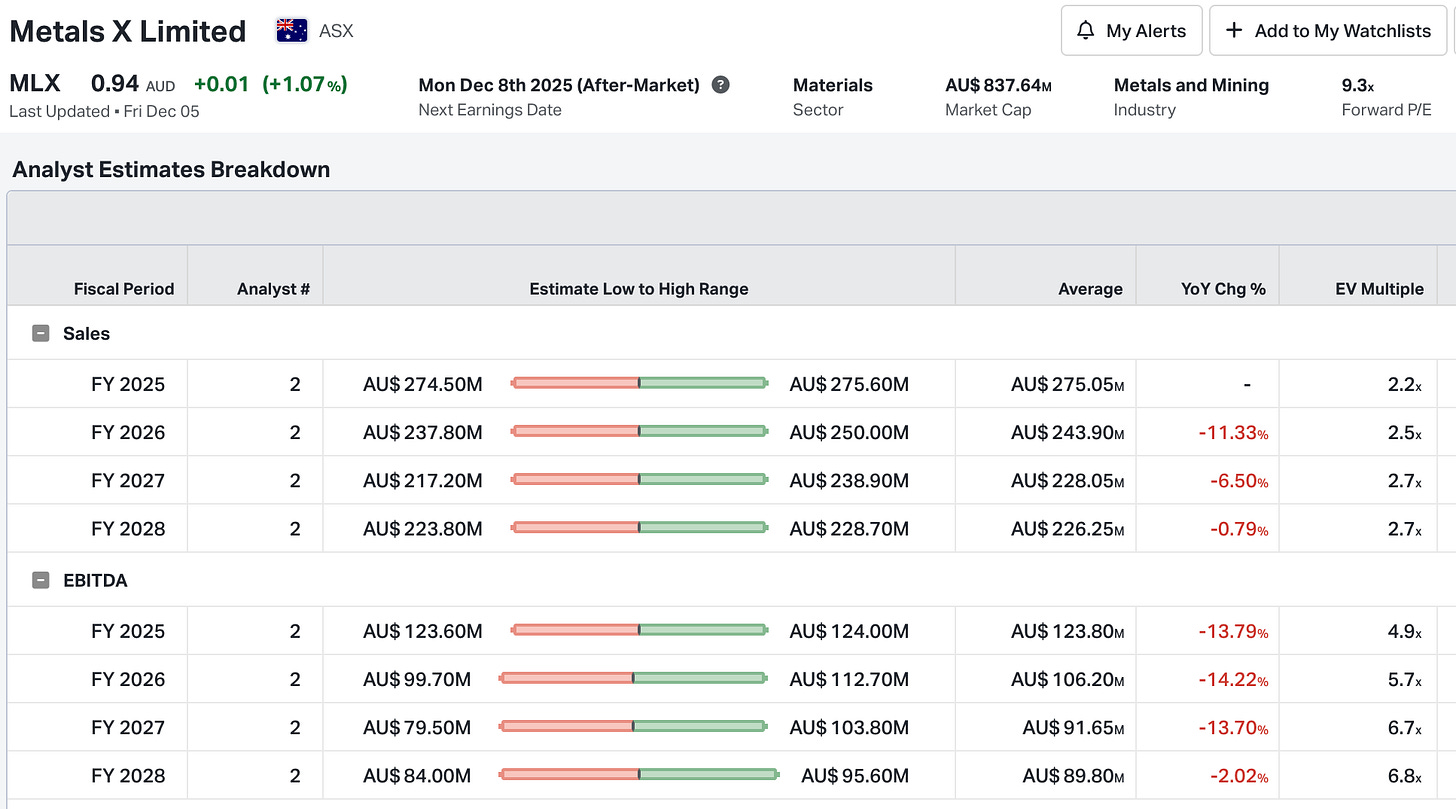This screenshot has height=809, width=1456.
Task: Click the Analyst # column header
Action: pos(273,289)
